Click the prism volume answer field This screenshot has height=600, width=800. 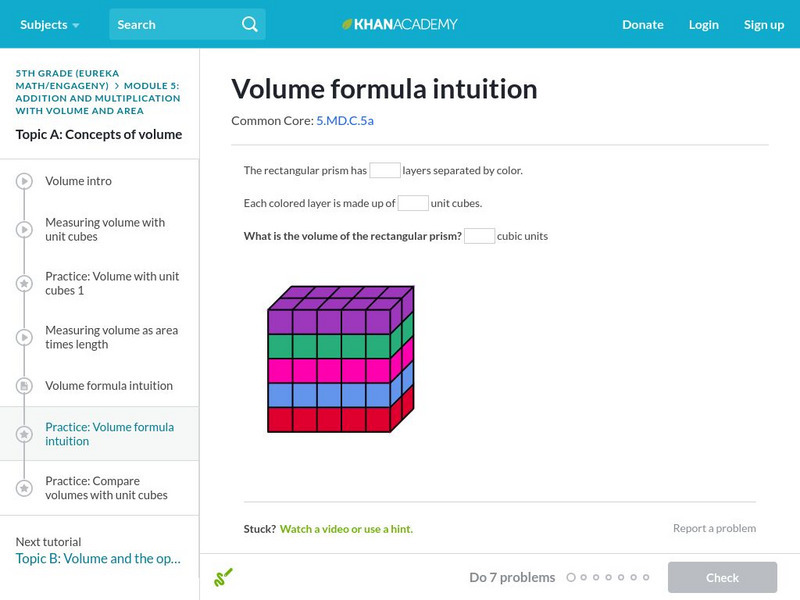479,236
